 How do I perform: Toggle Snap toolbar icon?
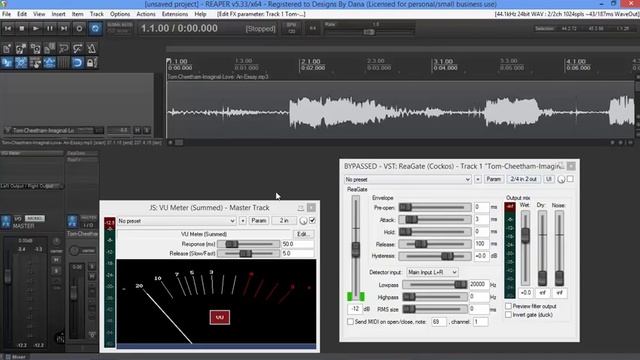[77, 63]
